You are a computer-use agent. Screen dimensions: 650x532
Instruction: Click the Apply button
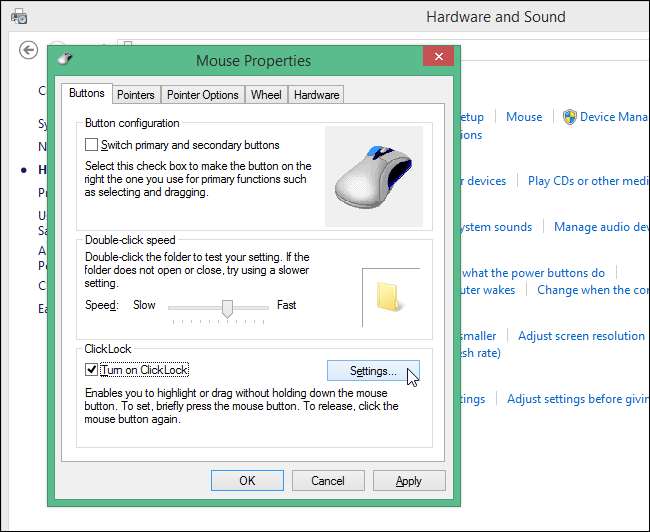tap(408, 480)
